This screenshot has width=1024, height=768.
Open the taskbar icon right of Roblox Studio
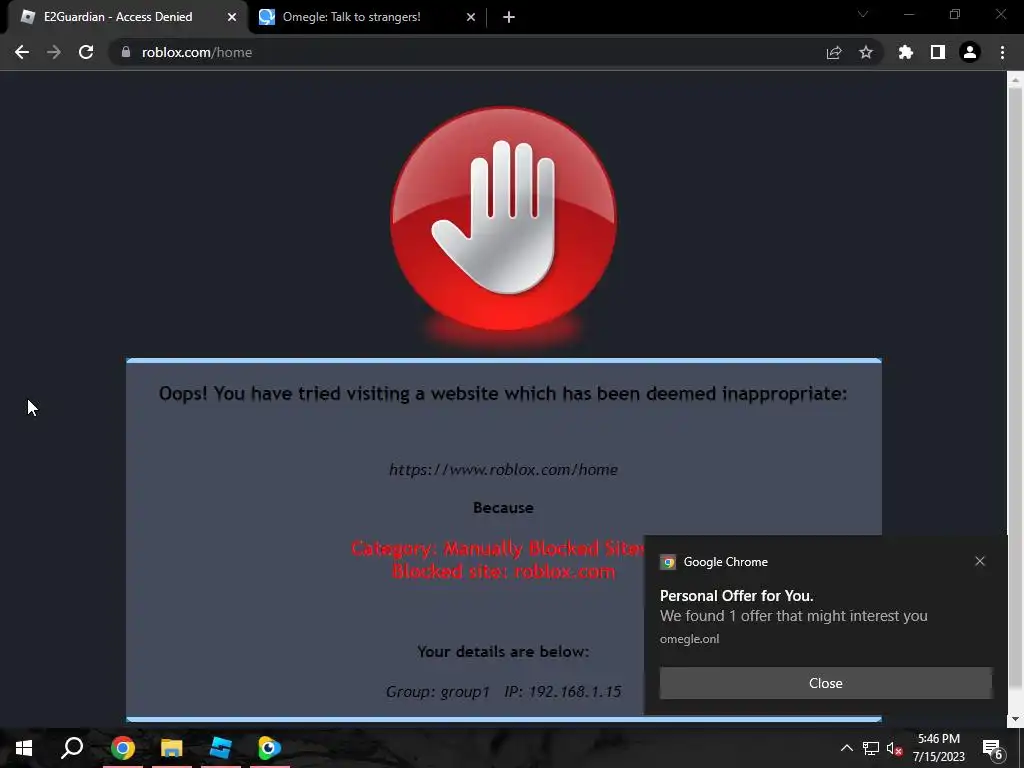pyautogui.click(x=269, y=748)
